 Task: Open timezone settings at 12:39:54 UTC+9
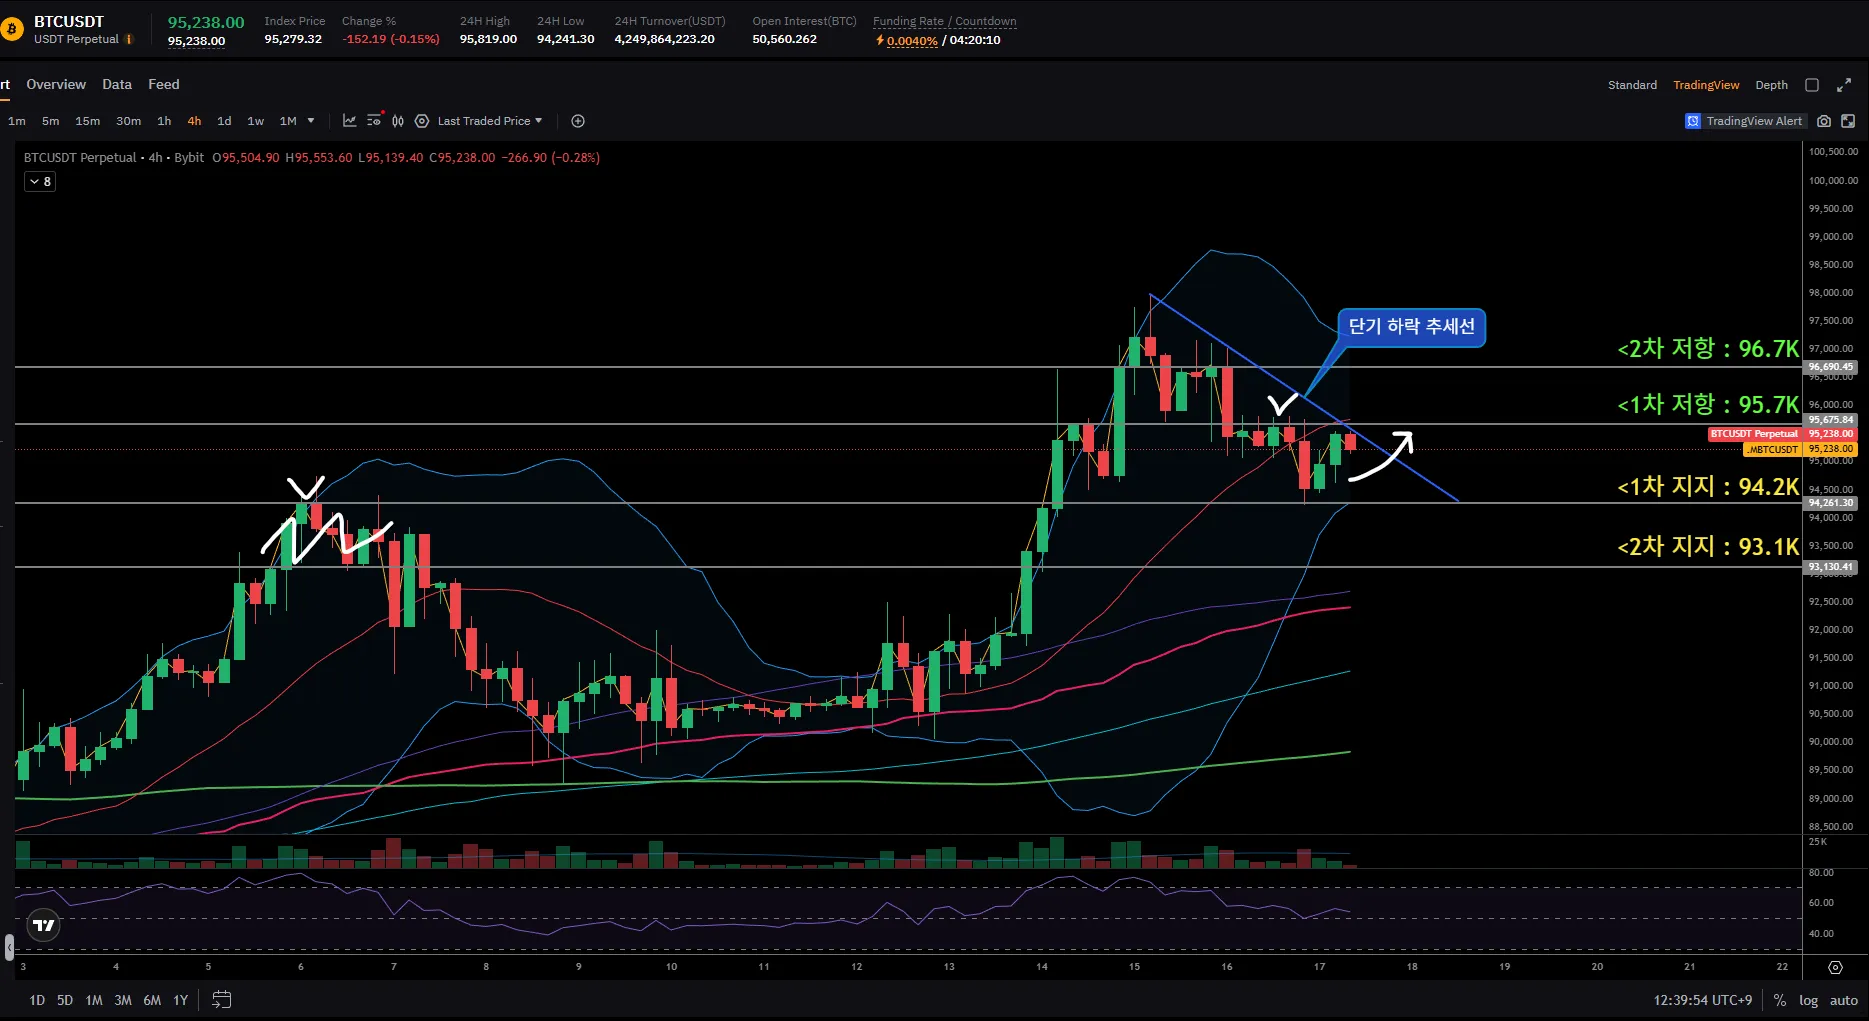1702,1000
